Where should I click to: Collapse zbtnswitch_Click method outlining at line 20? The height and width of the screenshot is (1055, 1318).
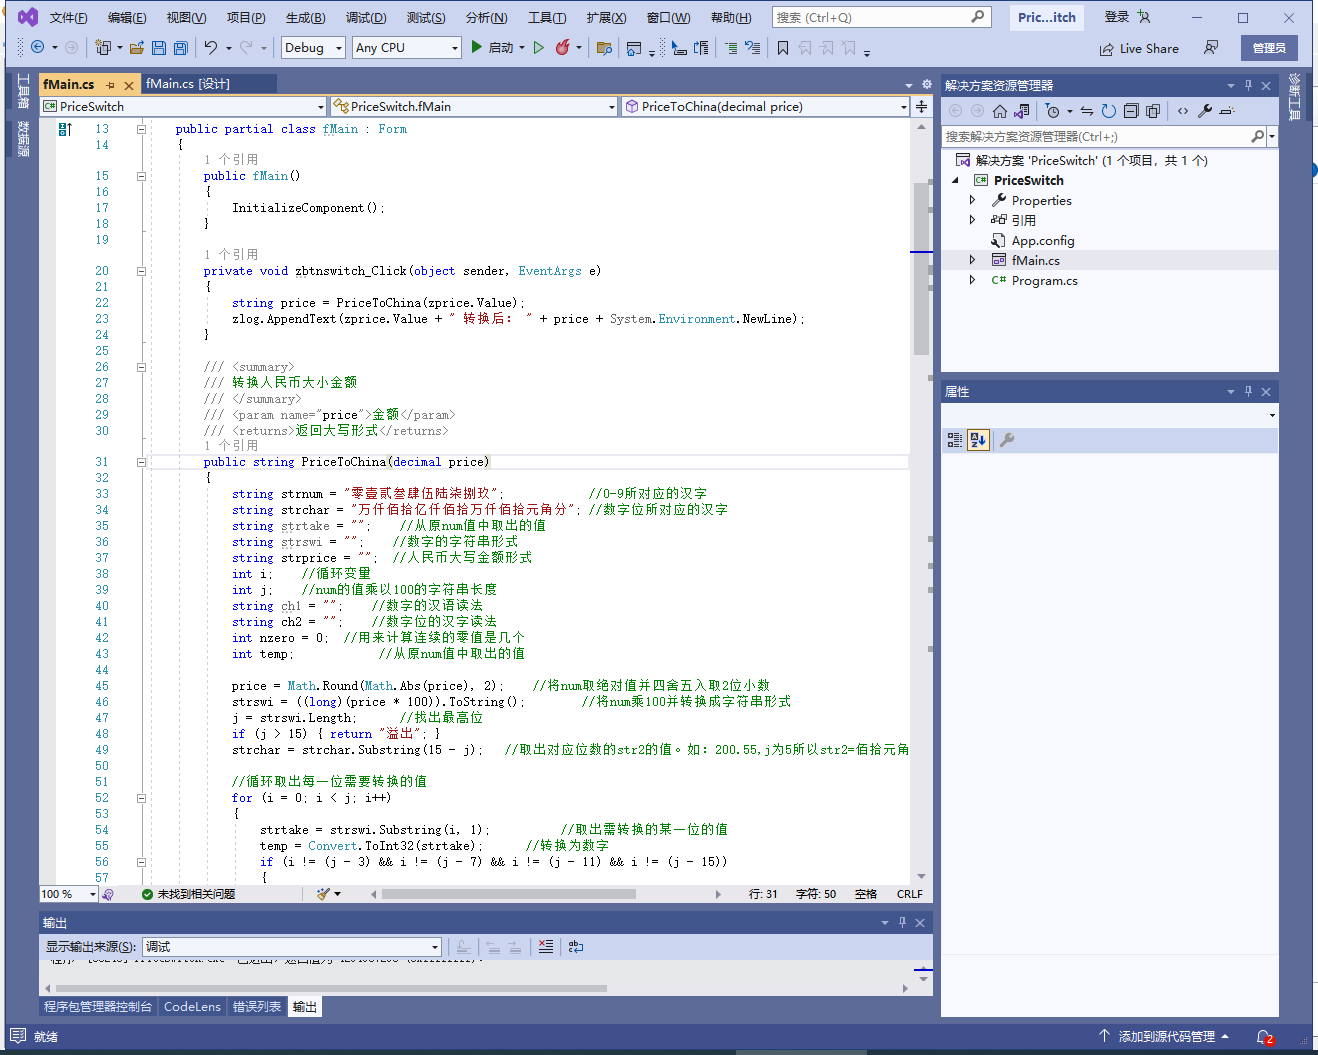141,271
